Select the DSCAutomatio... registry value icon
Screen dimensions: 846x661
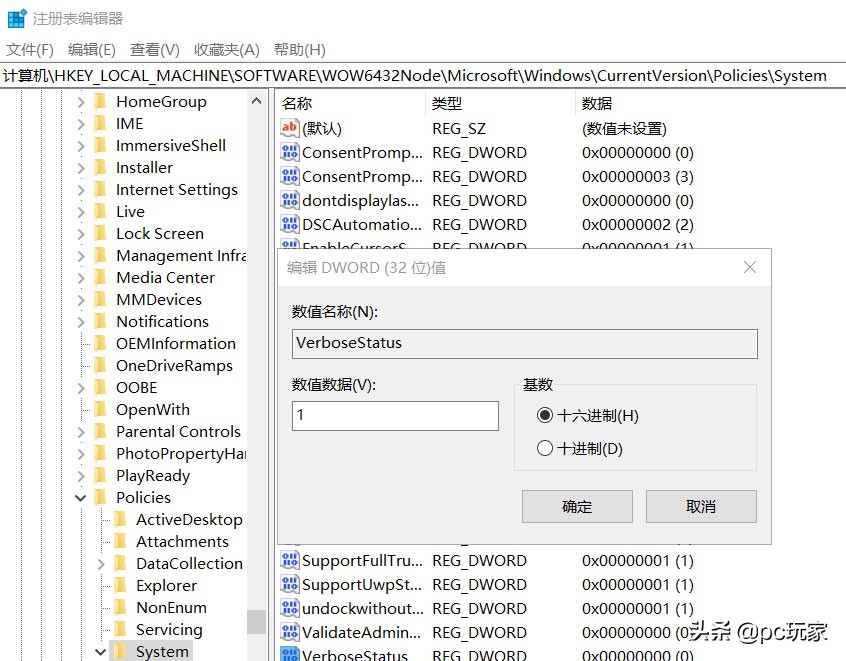click(x=290, y=224)
